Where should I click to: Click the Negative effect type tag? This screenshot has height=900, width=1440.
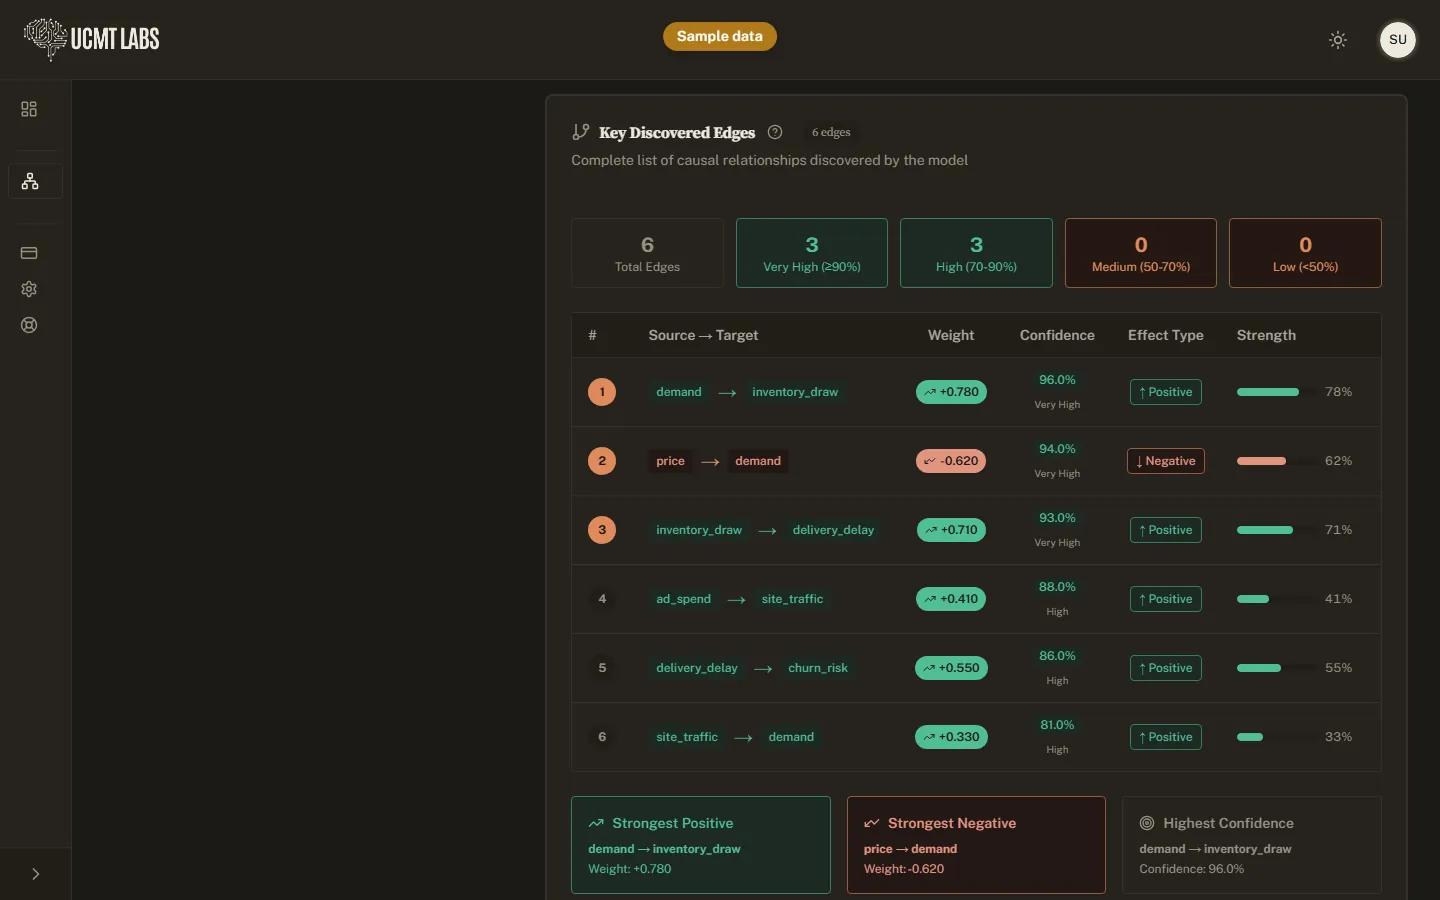(x=1166, y=461)
